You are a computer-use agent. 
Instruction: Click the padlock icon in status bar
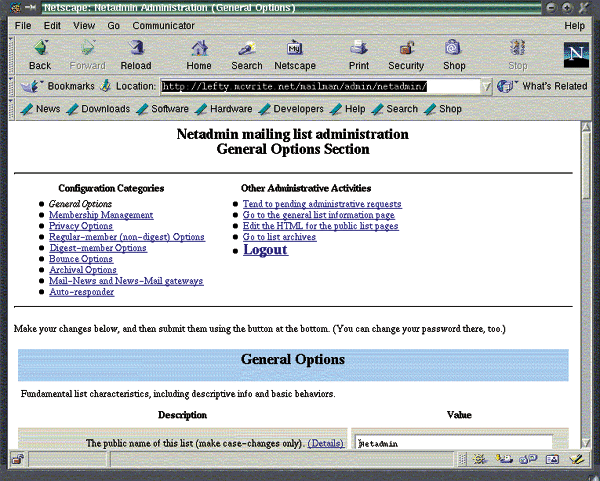tap(17, 459)
